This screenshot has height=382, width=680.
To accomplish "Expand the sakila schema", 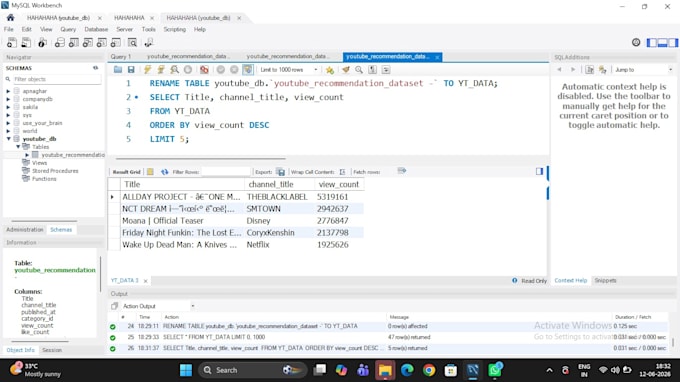I will point(8,107).
